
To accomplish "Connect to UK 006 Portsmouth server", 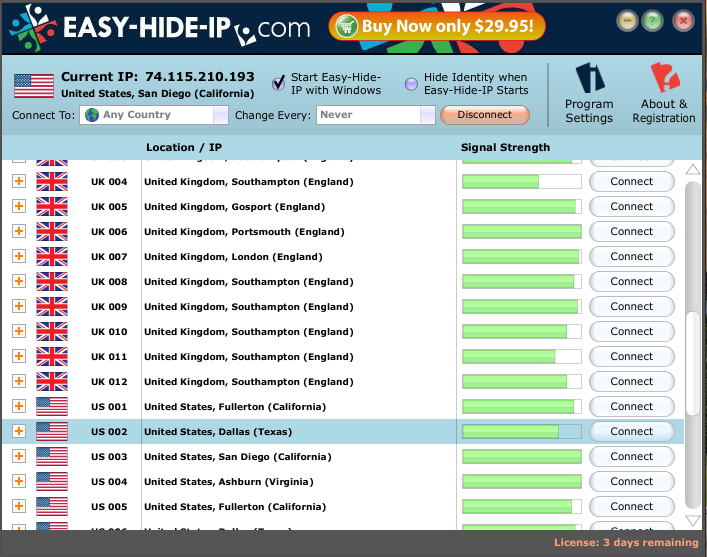I will 632,231.
